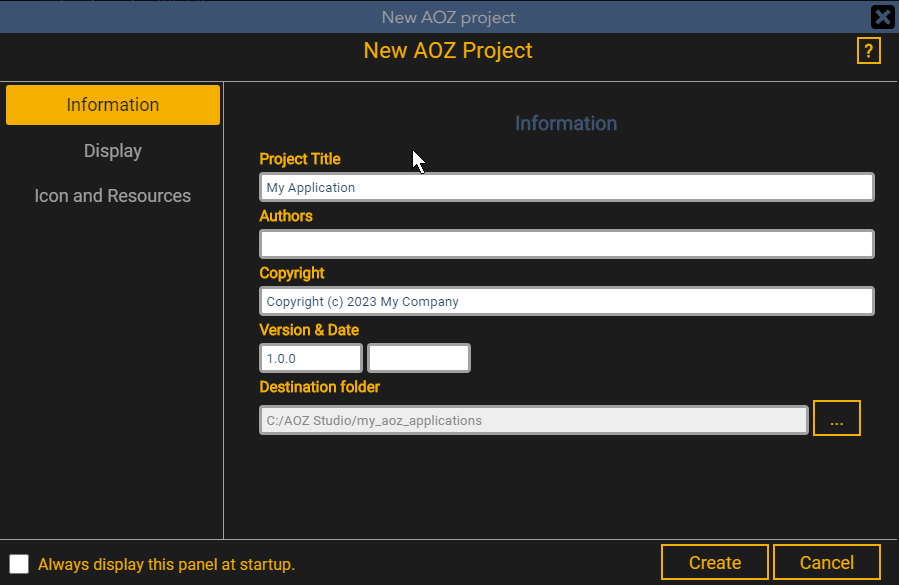Image resolution: width=899 pixels, height=585 pixels.
Task: Browse for destination folder with '...' button
Action: pos(836,418)
